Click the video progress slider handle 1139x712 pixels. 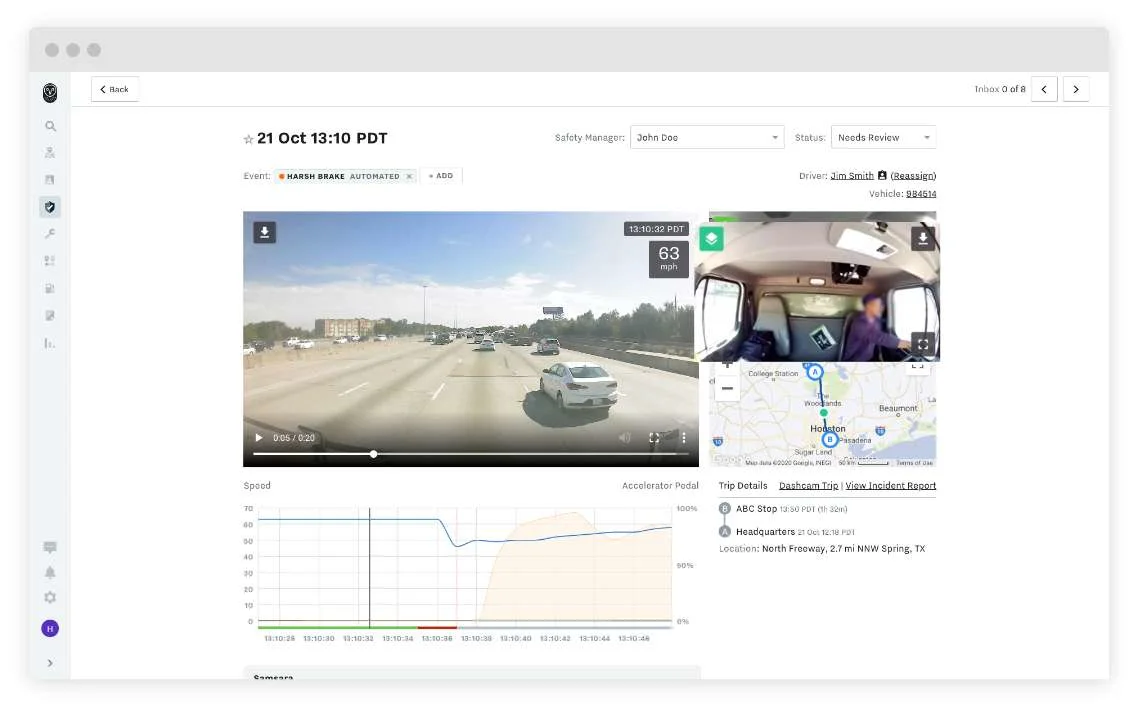374,454
